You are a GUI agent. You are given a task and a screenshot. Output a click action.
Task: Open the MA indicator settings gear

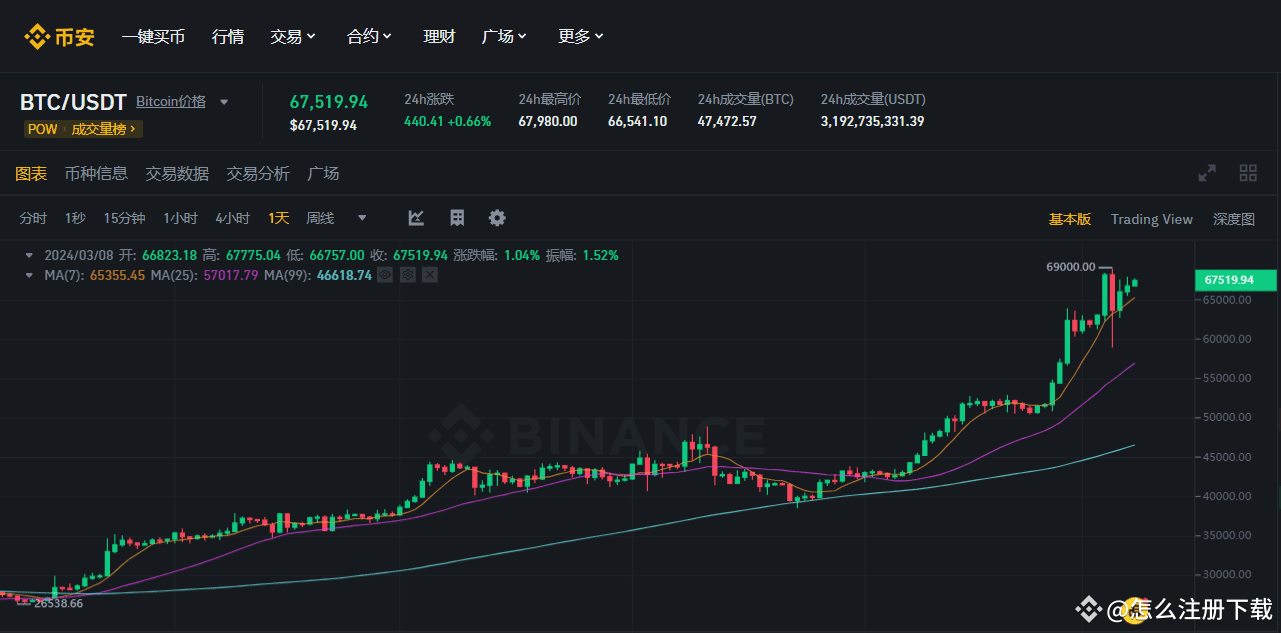point(407,274)
